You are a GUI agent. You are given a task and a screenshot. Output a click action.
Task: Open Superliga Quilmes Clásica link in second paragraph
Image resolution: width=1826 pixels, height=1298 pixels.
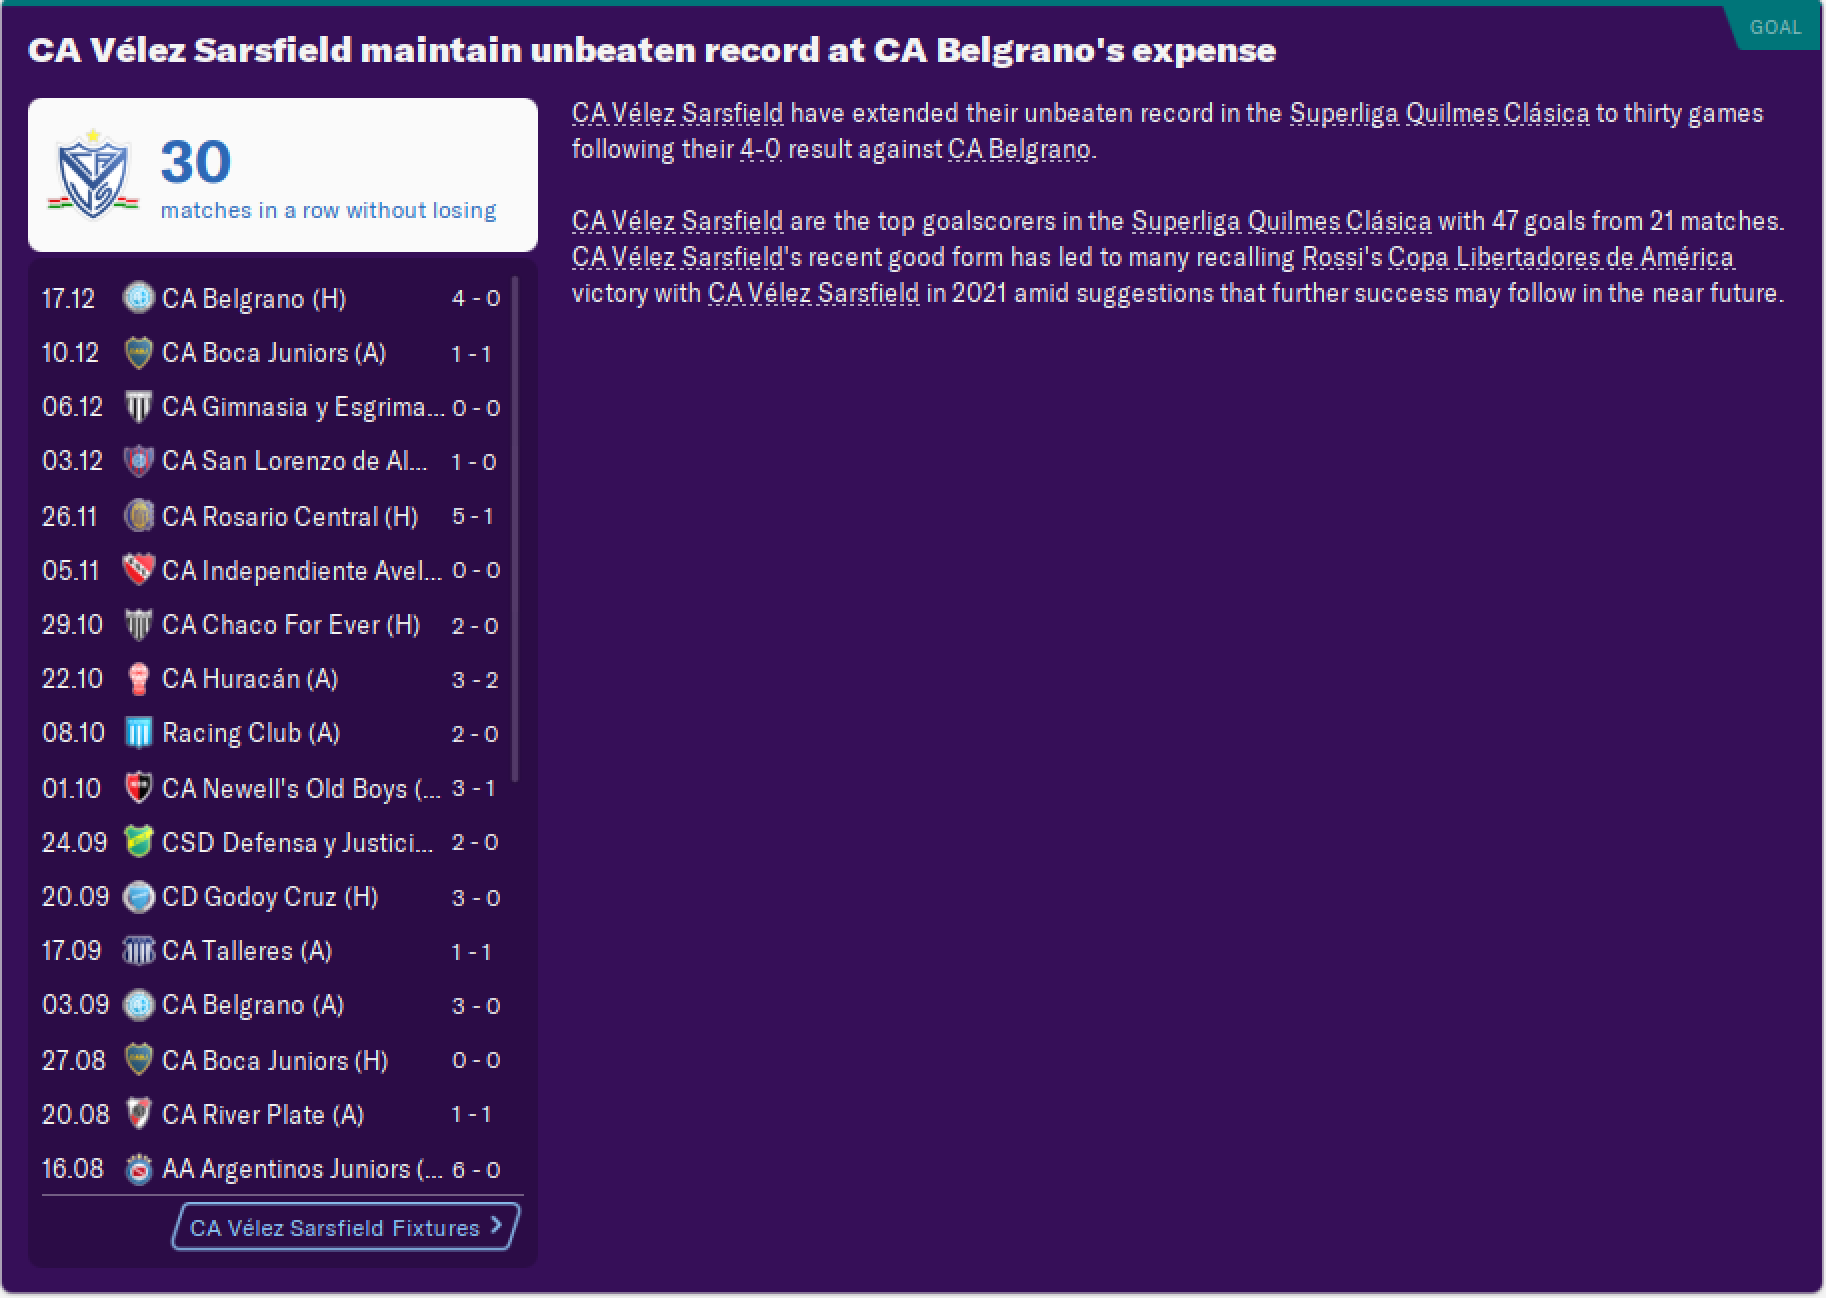pos(1281,221)
